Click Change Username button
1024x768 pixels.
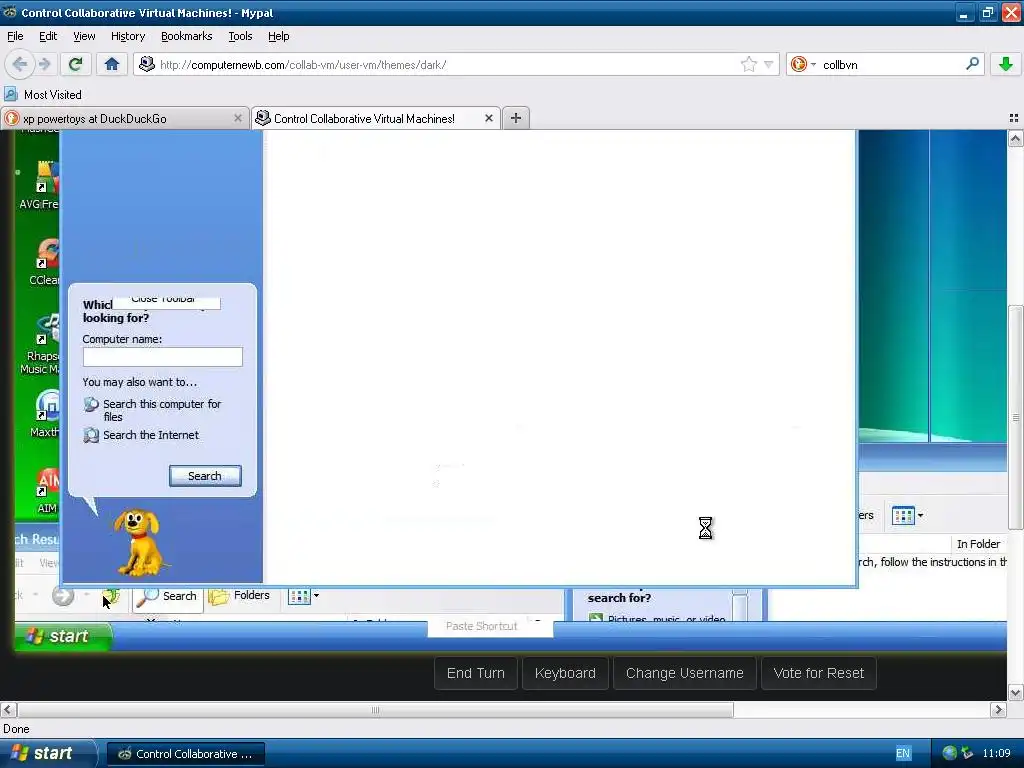684,673
